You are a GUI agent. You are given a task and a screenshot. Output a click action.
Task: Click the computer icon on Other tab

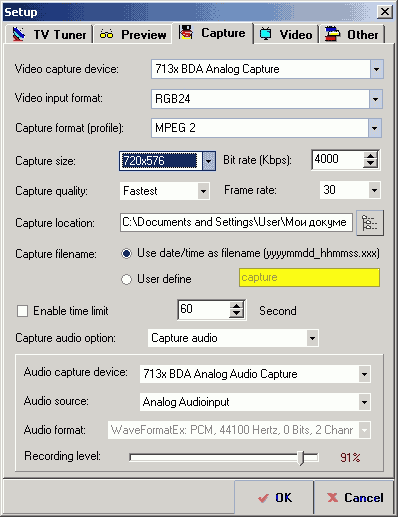[332, 34]
